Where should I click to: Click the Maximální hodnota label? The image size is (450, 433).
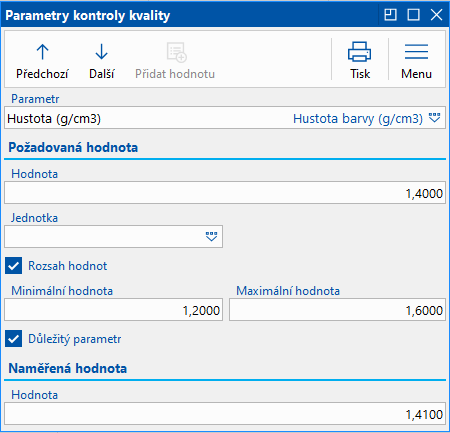288,291
